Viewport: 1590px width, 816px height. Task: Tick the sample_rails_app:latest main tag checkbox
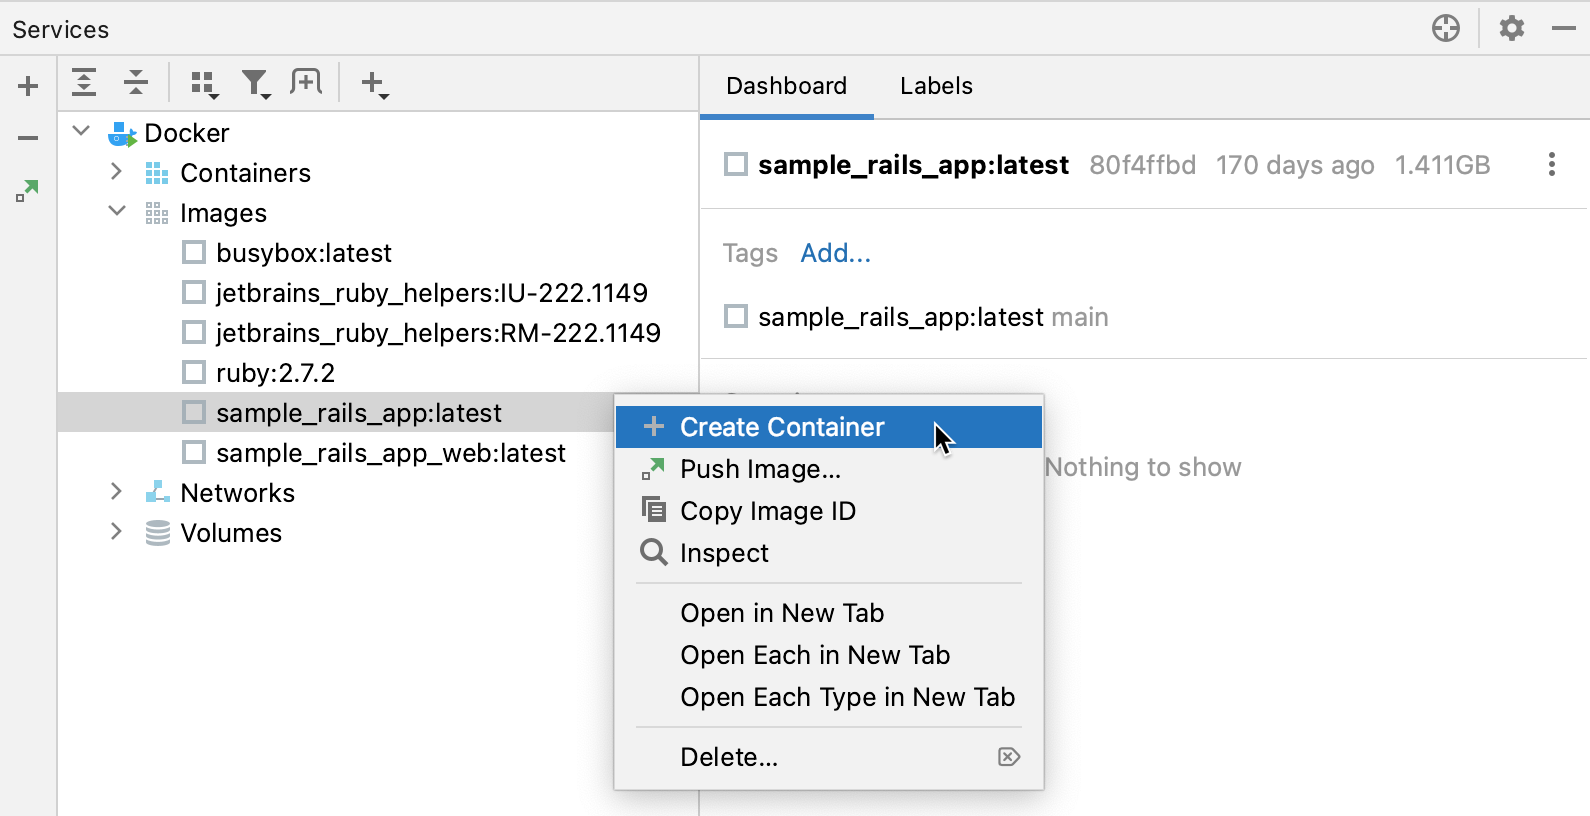[736, 317]
